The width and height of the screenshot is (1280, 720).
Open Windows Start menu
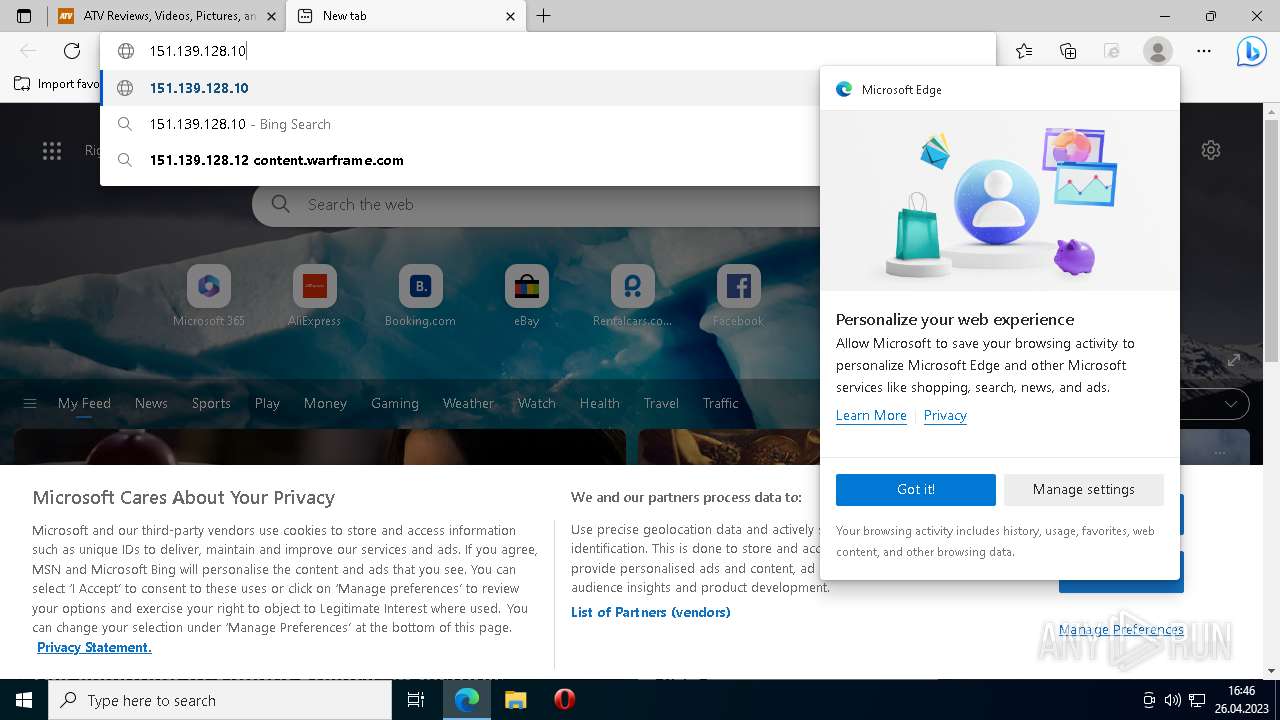[24, 700]
